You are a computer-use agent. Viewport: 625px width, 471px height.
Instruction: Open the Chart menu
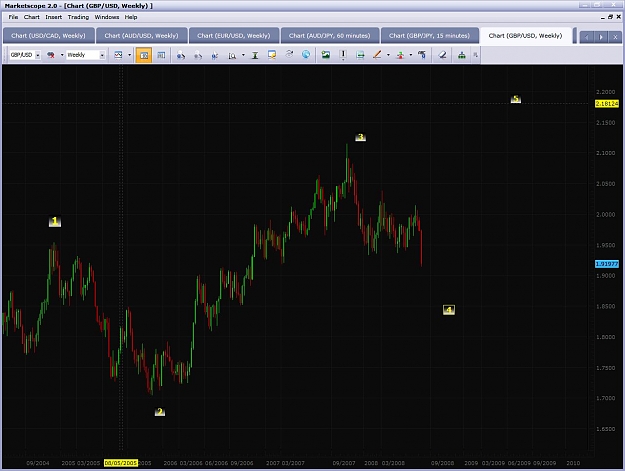[31, 17]
